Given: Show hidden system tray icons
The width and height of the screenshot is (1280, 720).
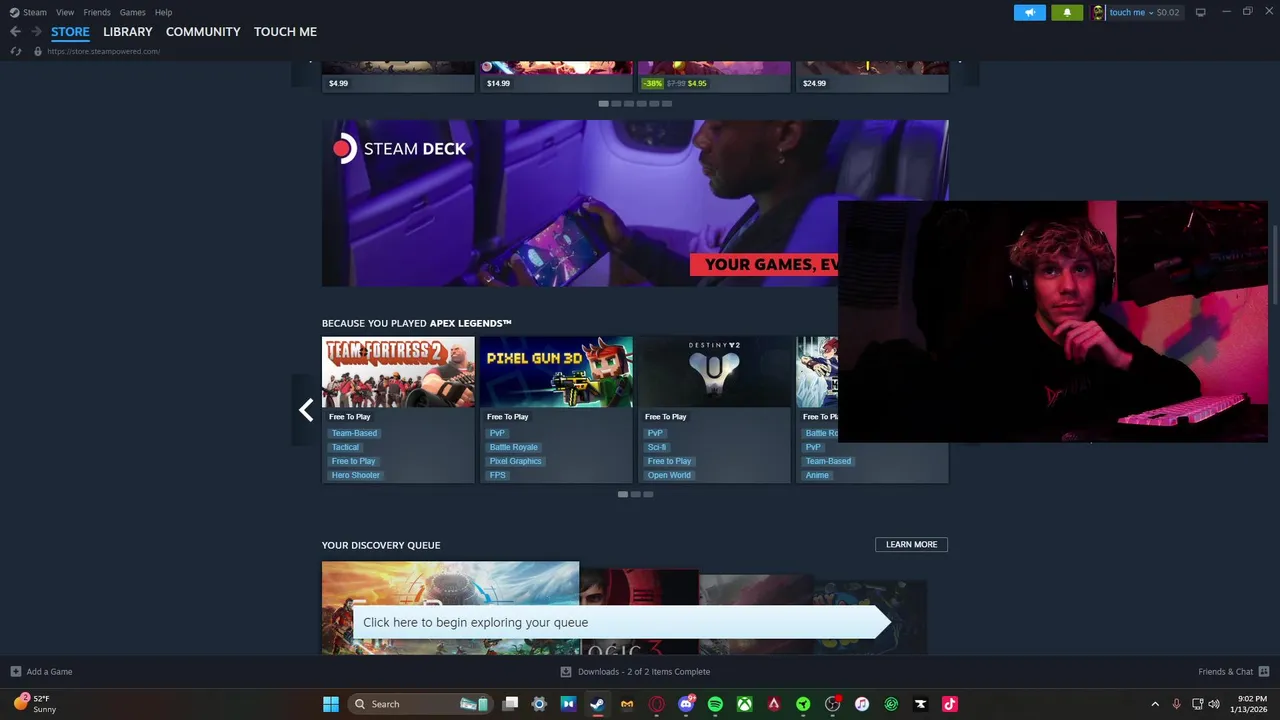Looking at the screenshot, I should (1155, 704).
